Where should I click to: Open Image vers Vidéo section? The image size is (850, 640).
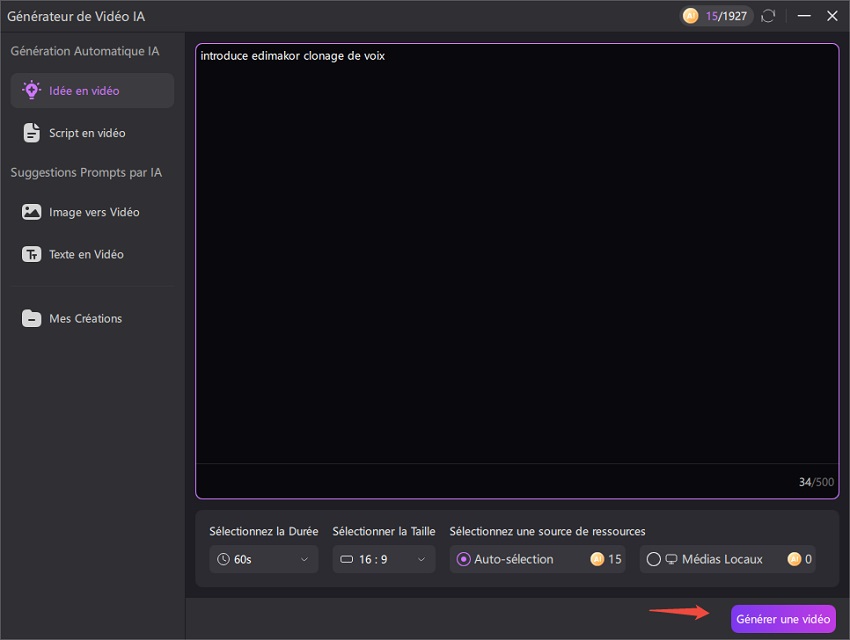92,212
